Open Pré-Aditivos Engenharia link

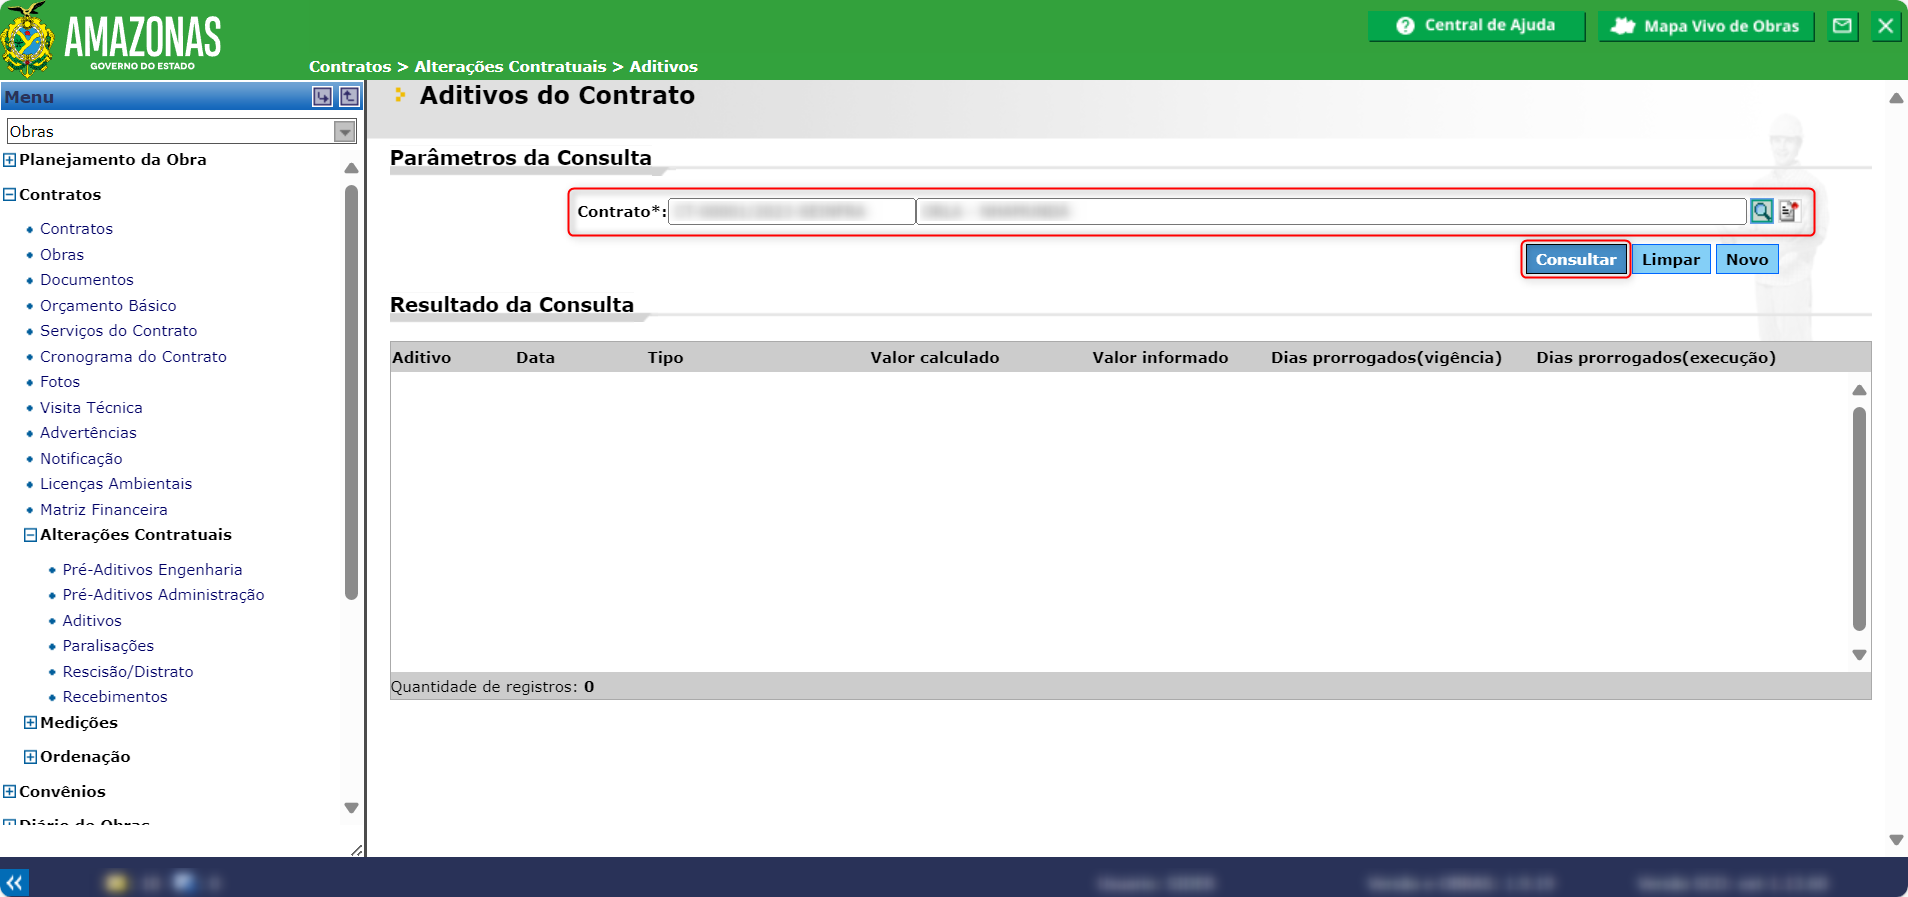152,570
